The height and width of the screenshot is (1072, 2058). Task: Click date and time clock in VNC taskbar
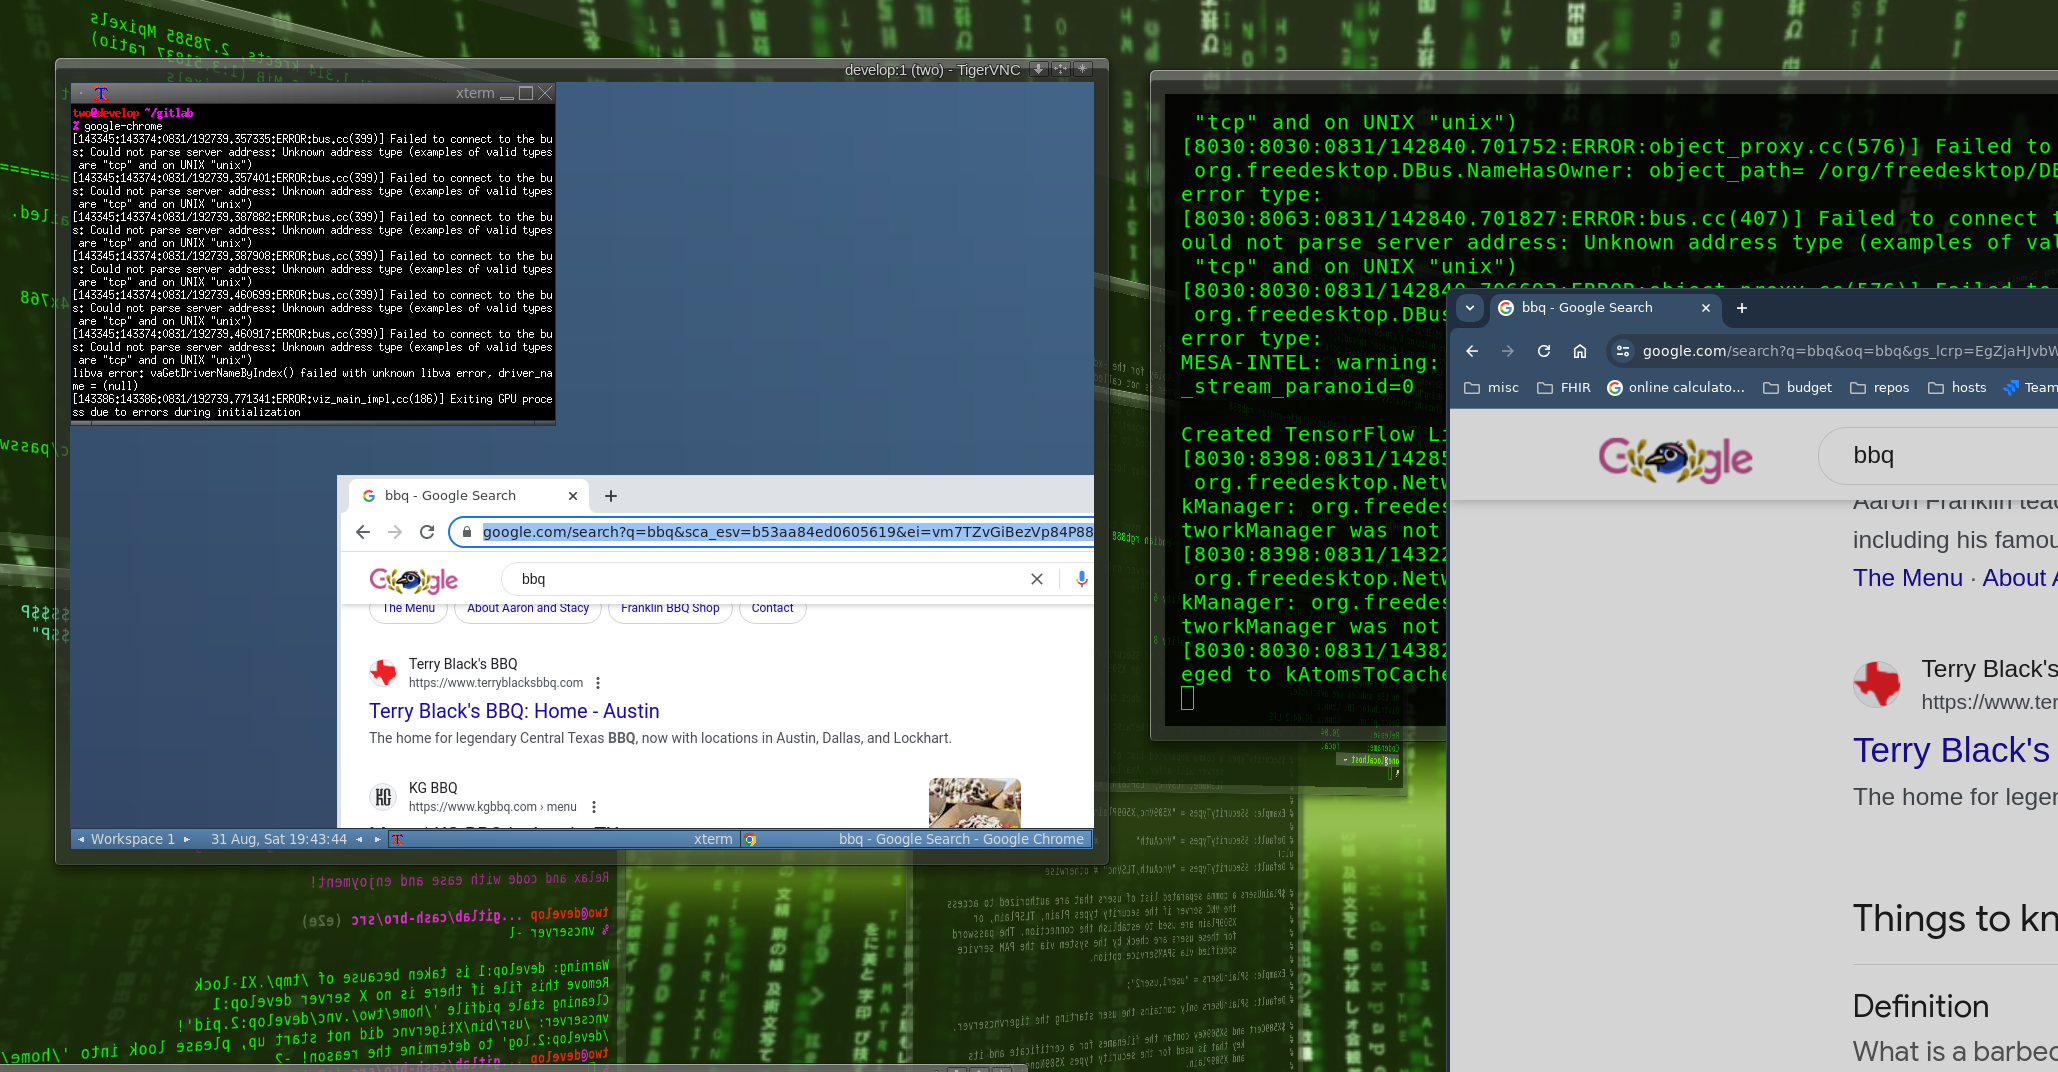pos(279,839)
